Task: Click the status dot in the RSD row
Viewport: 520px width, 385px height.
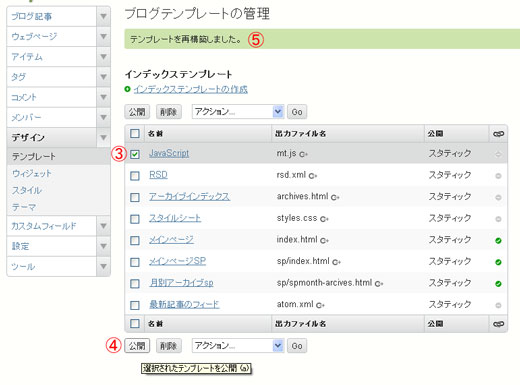Action: [498, 176]
